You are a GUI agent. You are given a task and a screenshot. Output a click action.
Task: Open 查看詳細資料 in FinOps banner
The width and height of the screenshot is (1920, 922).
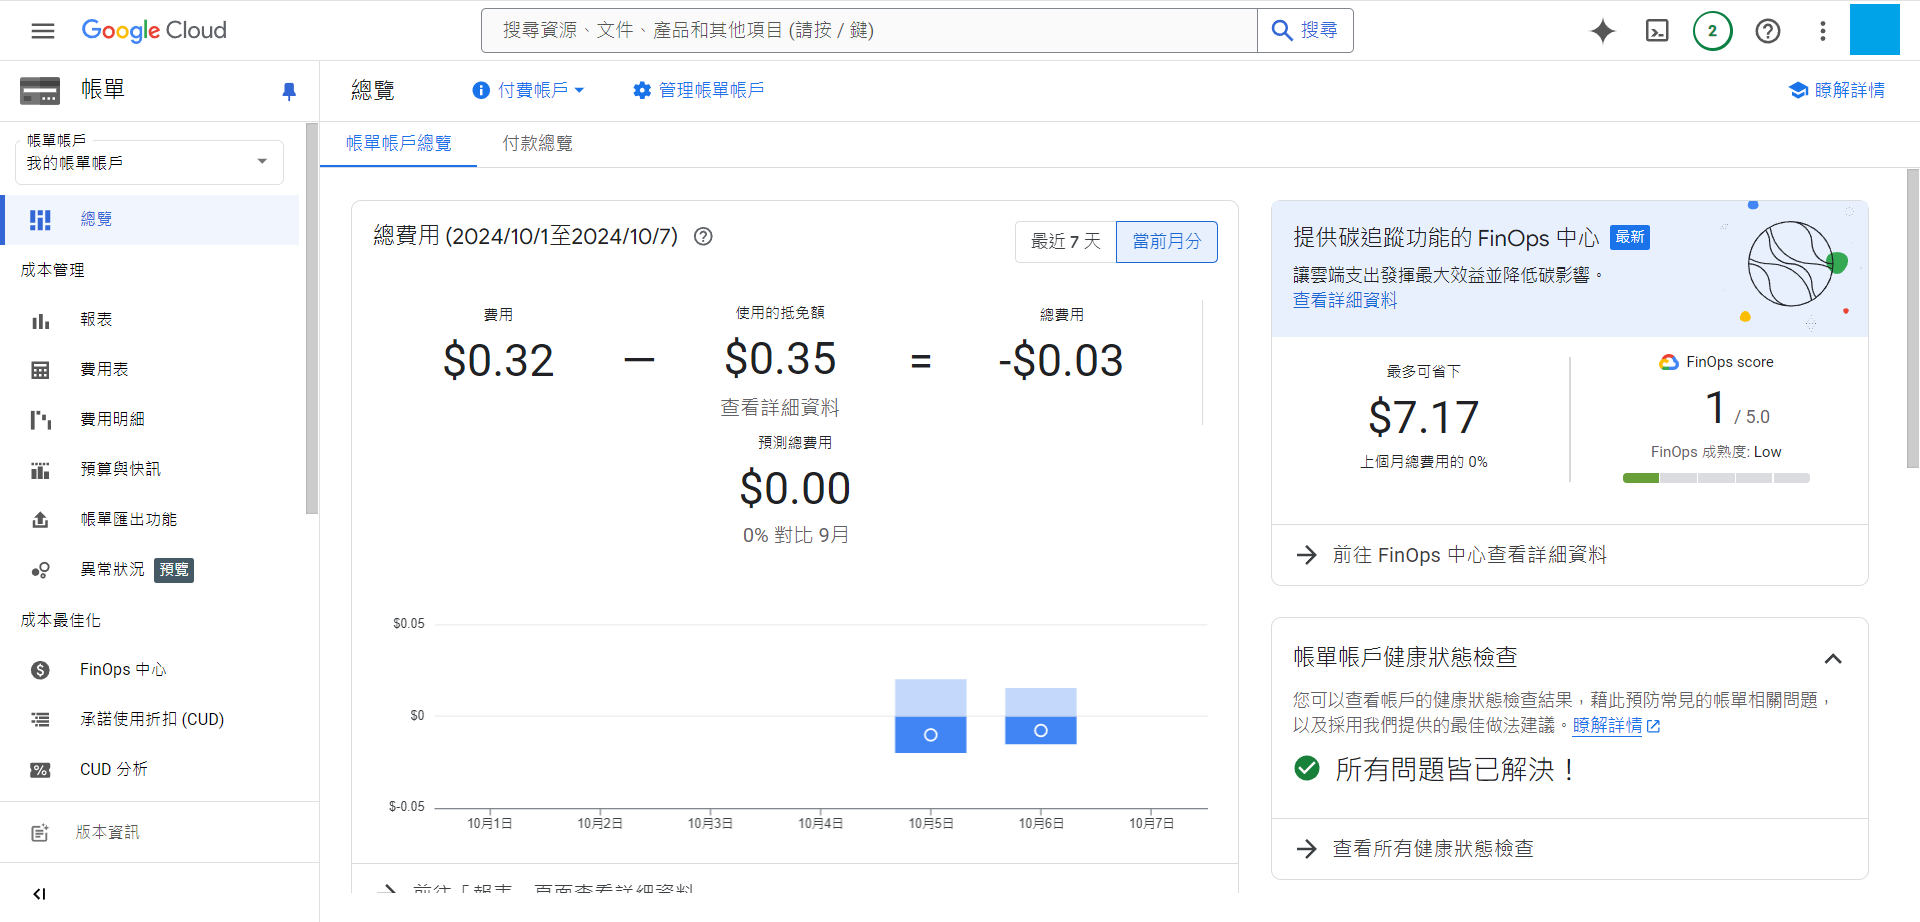1345,301
